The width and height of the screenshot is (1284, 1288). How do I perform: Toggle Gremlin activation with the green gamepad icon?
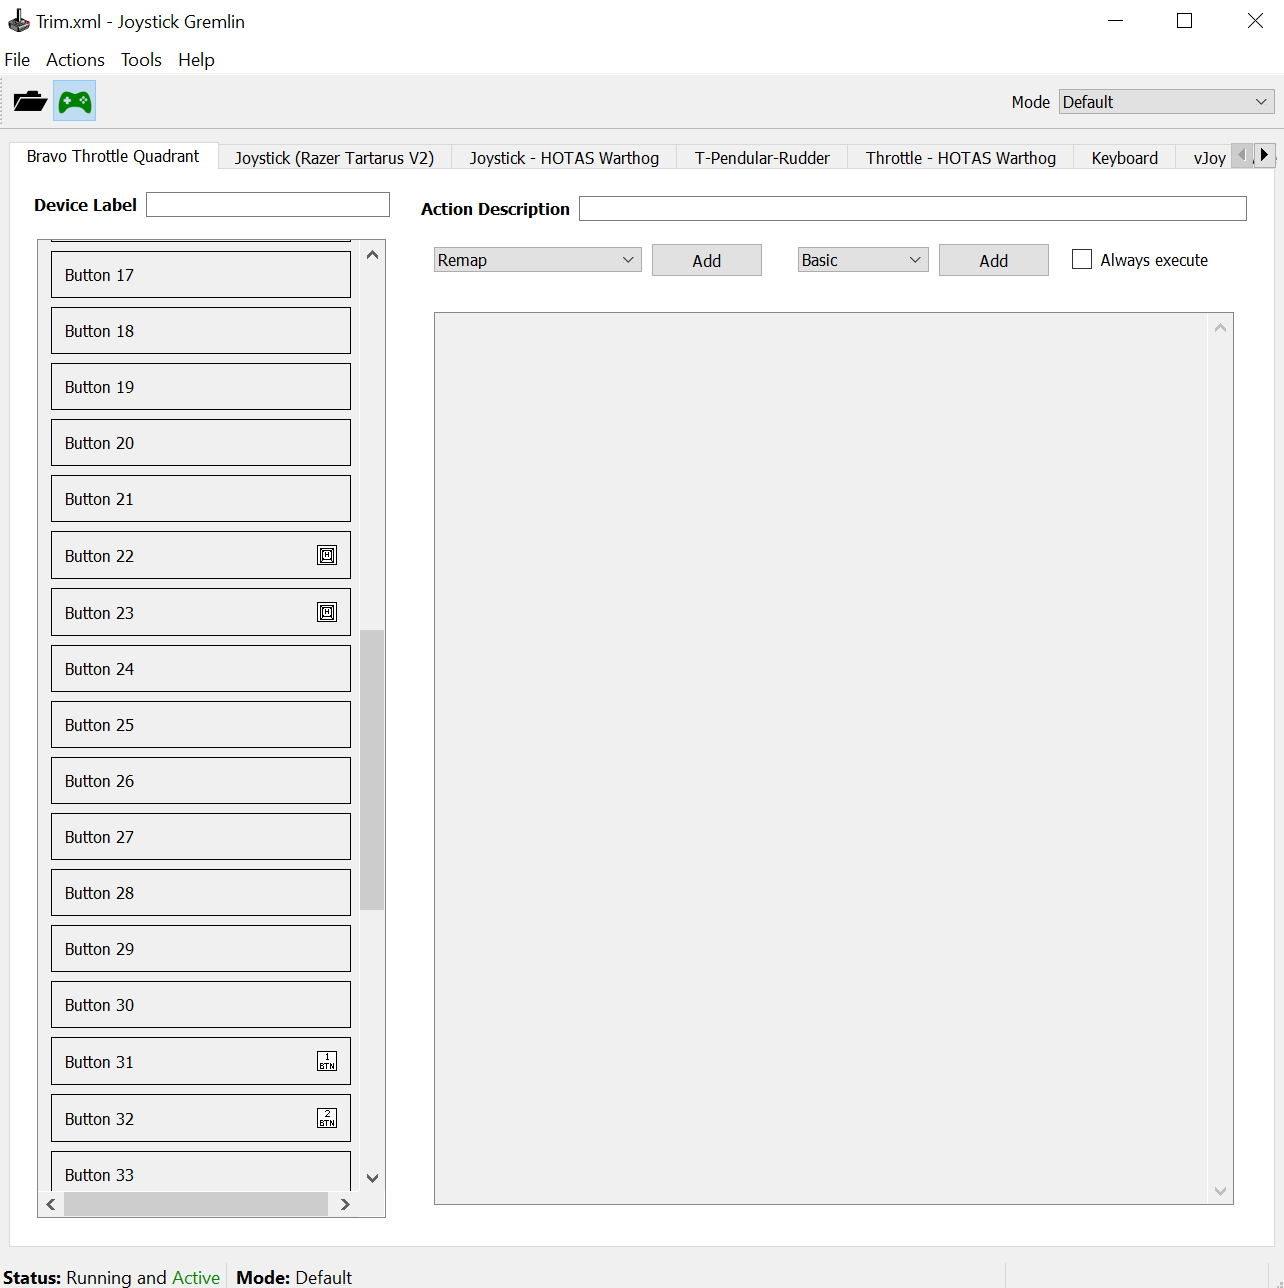point(75,101)
